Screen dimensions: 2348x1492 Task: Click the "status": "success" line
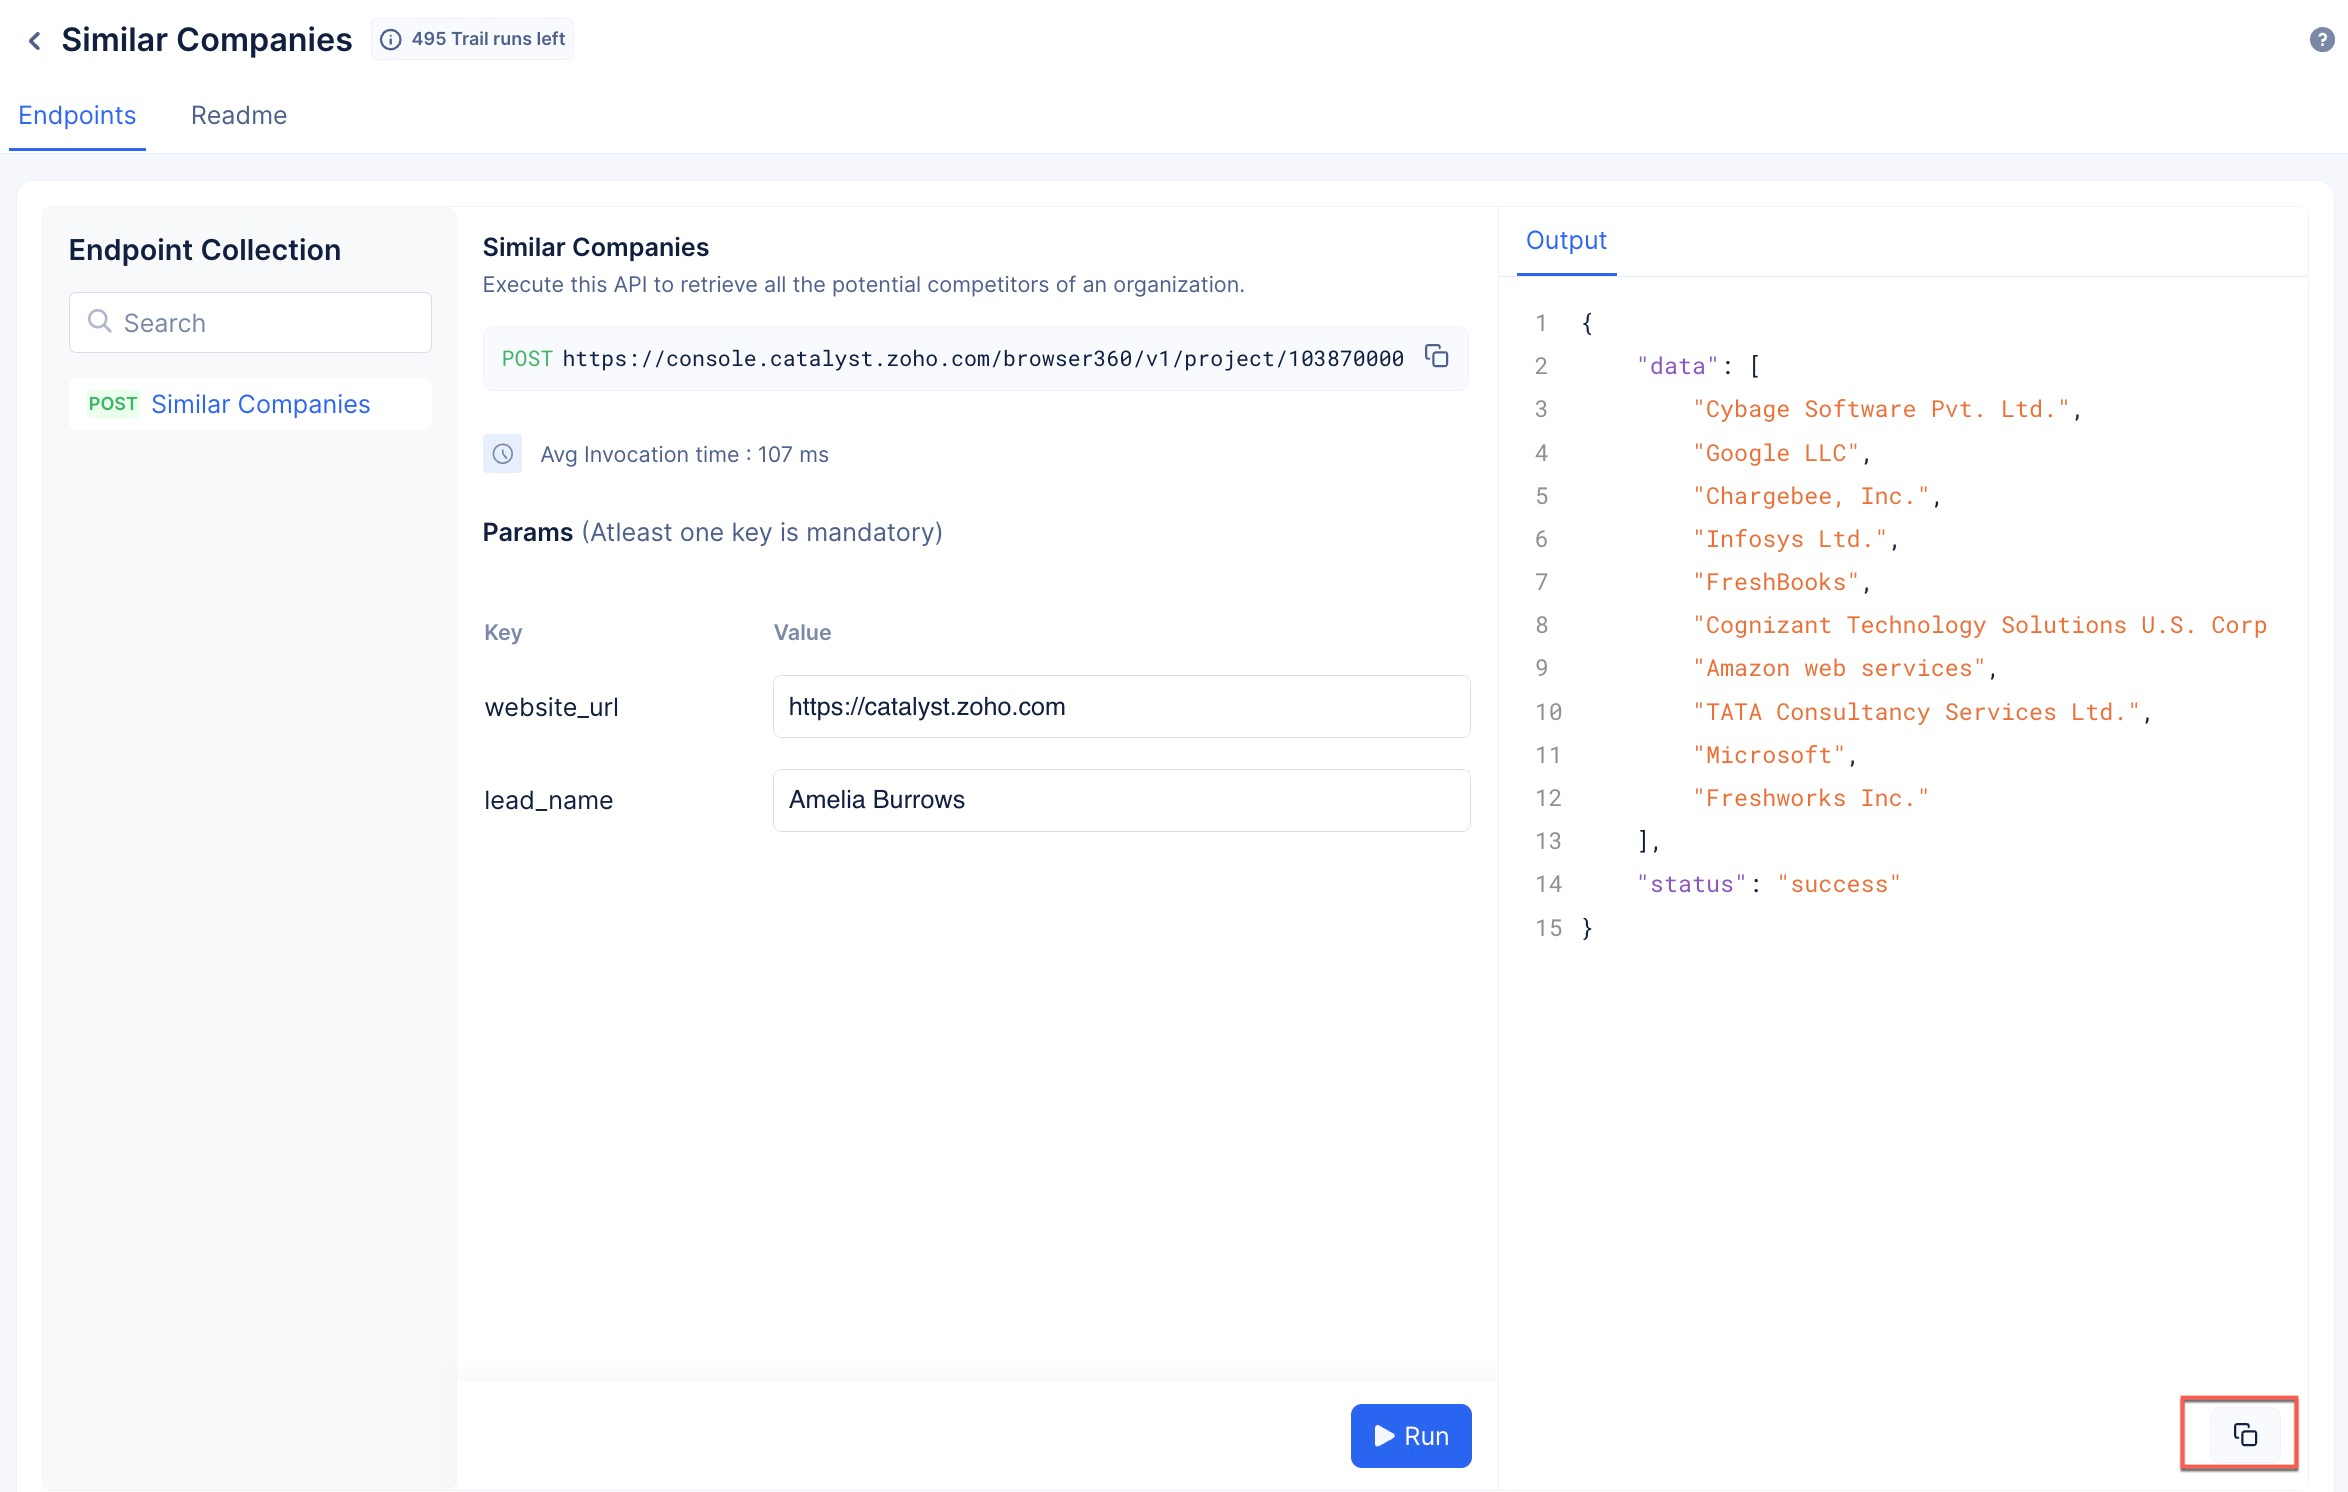click(x=1768, y=884)
